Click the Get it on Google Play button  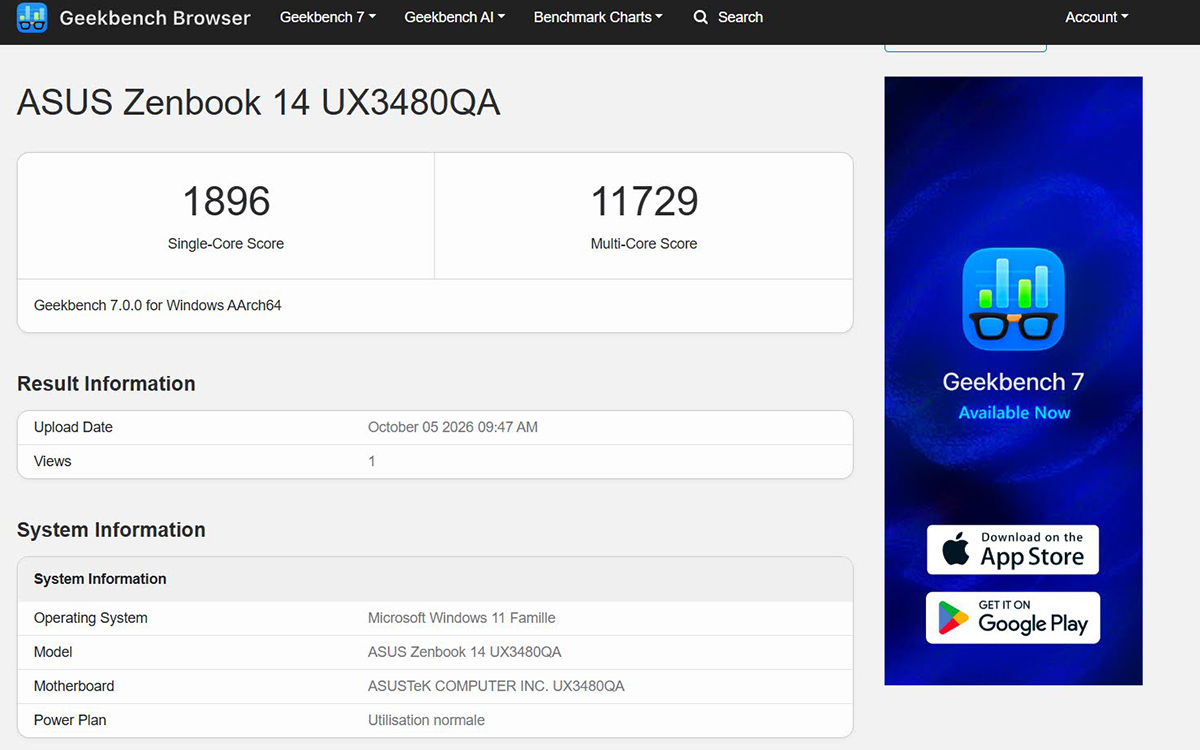pos(1013,618)
